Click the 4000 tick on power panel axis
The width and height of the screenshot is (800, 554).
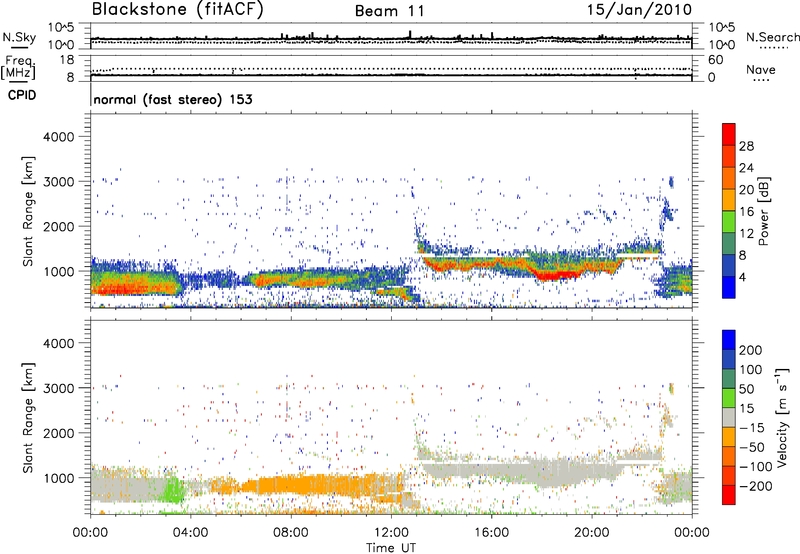tap(58, 137)
